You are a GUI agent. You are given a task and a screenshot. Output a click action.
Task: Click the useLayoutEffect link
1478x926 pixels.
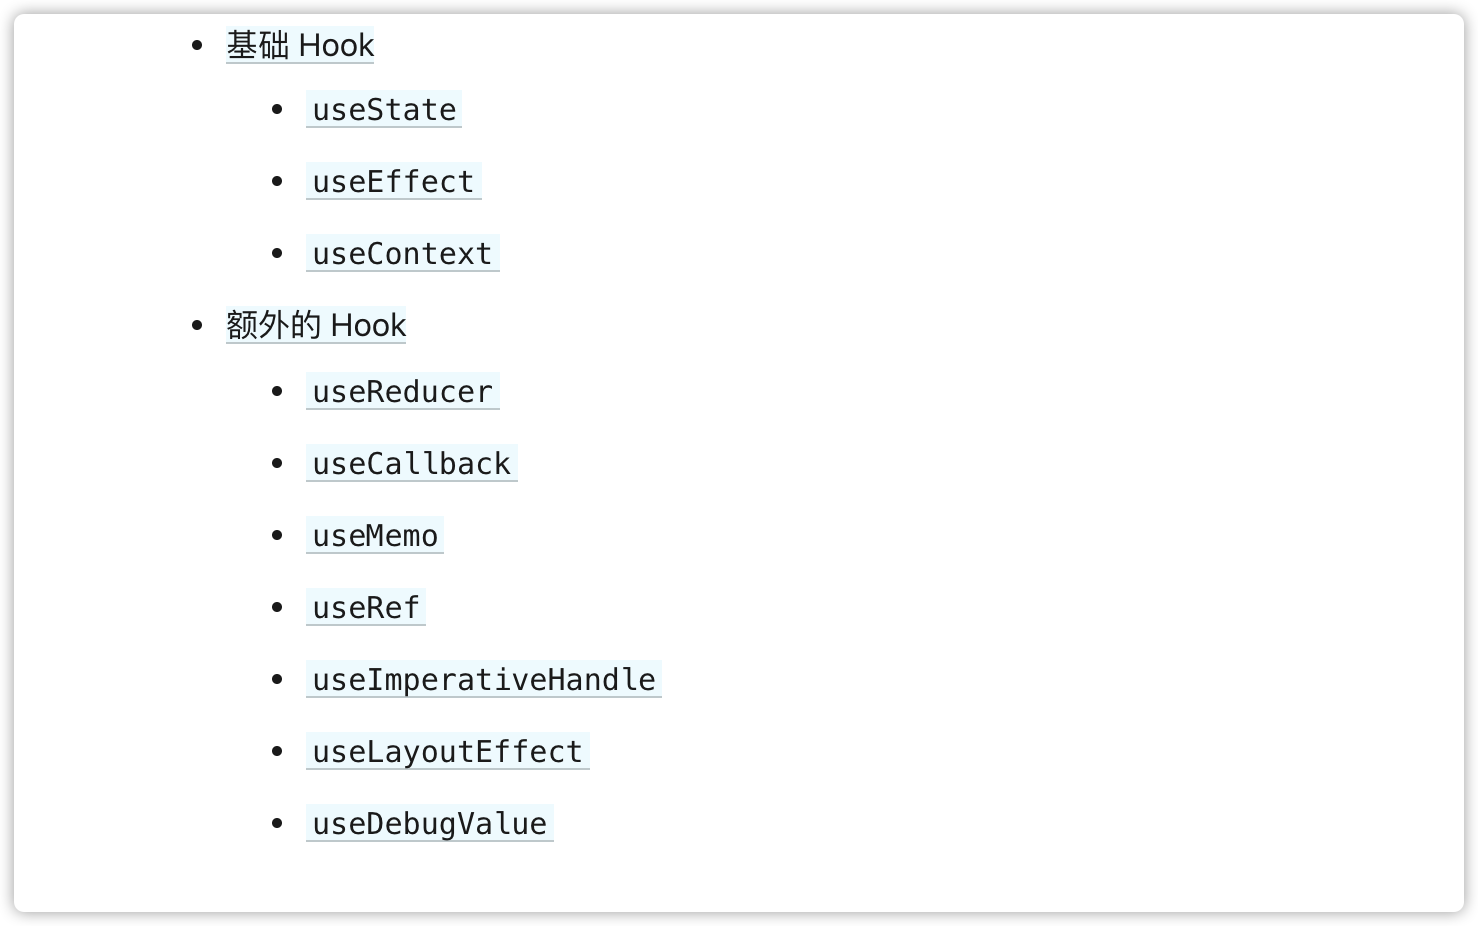(x=448, y=751)
